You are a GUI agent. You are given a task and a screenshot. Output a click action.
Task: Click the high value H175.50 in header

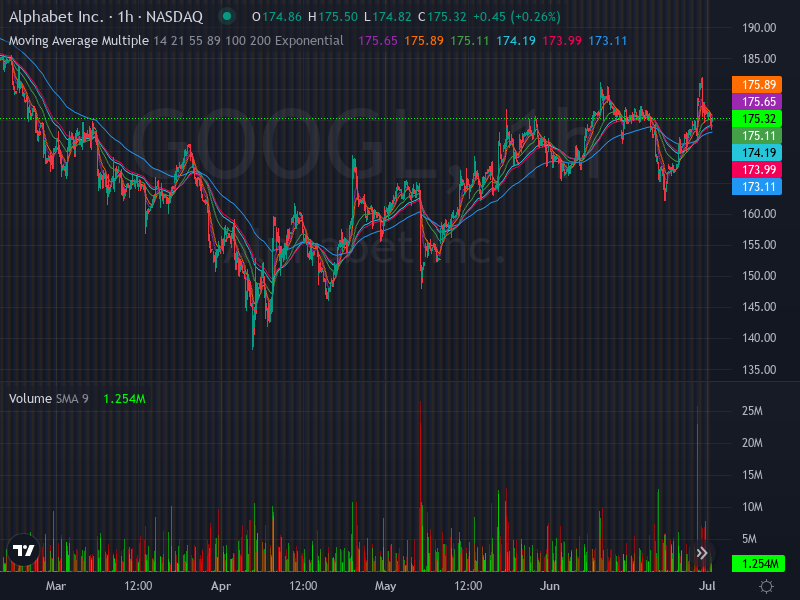pos(333,17)
